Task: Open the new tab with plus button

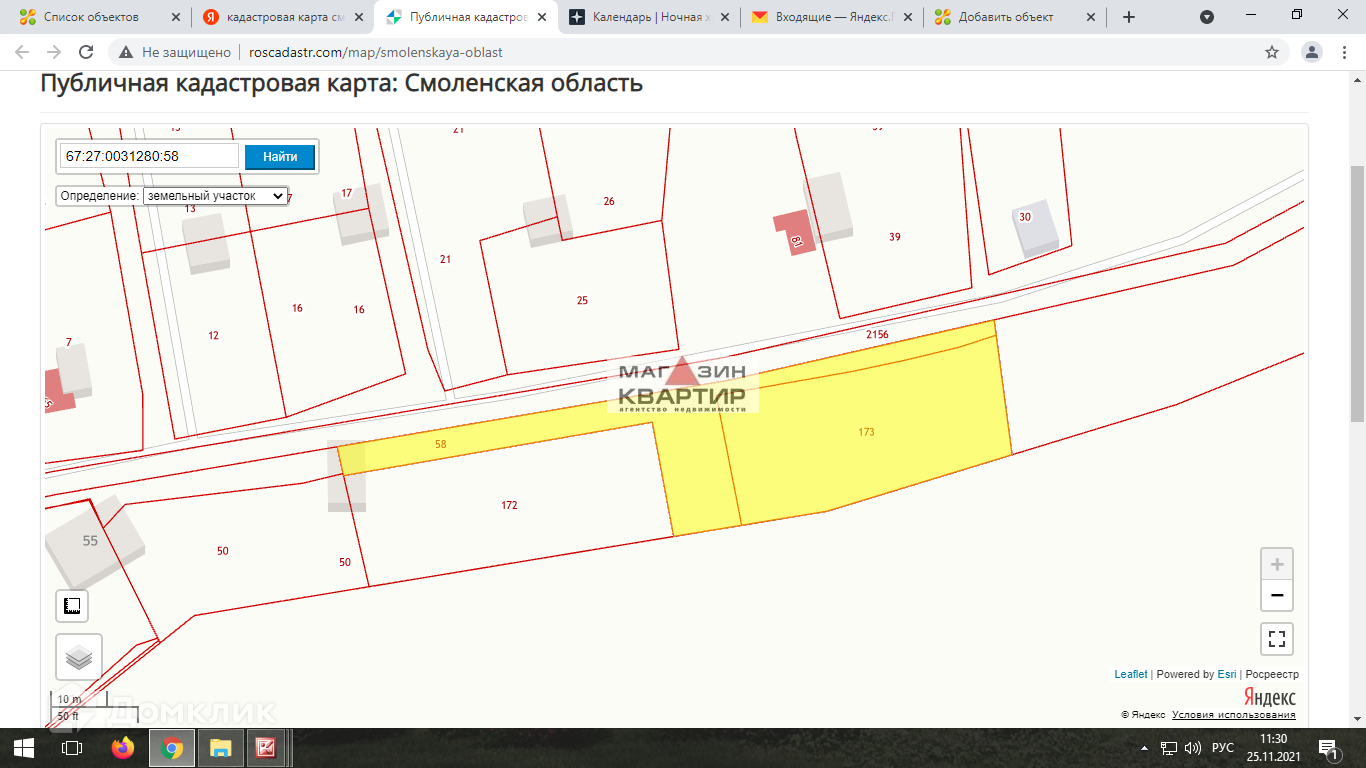Action: (x=1129, y=17)
